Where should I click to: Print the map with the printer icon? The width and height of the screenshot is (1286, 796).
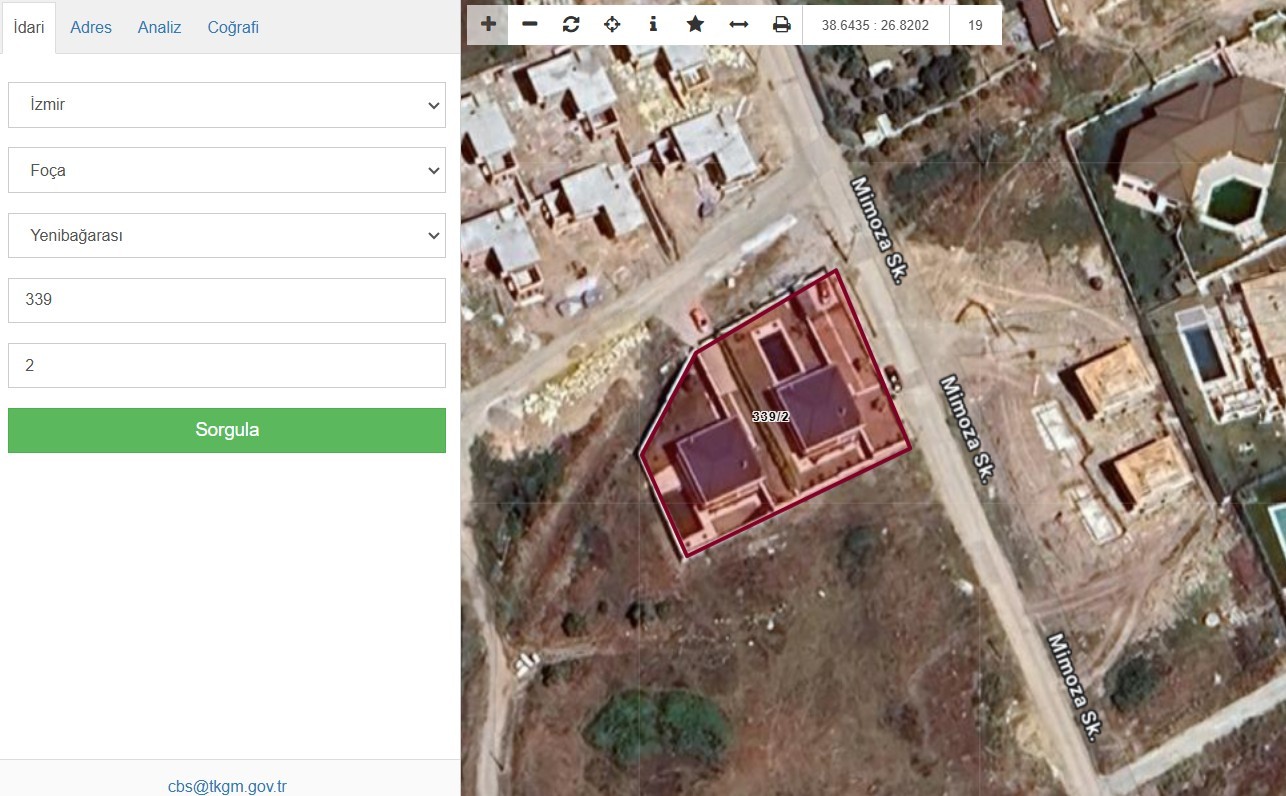(781, 24)
